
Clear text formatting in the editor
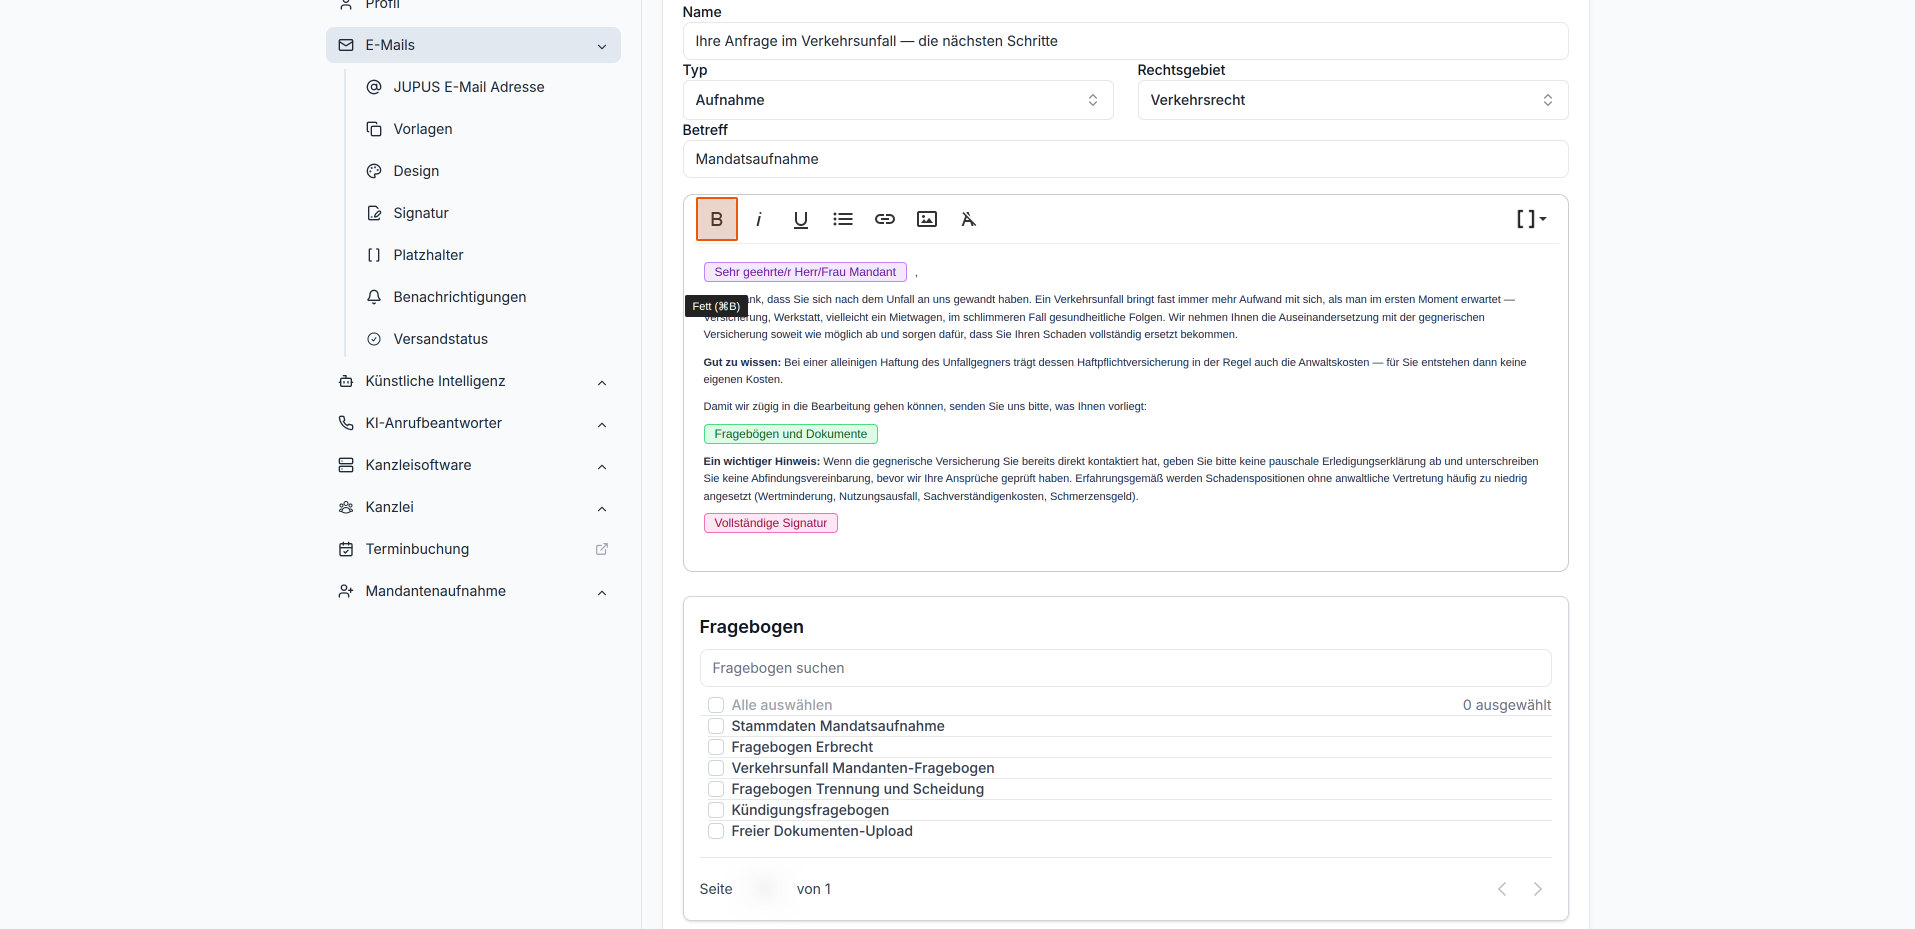pos(969,219)
